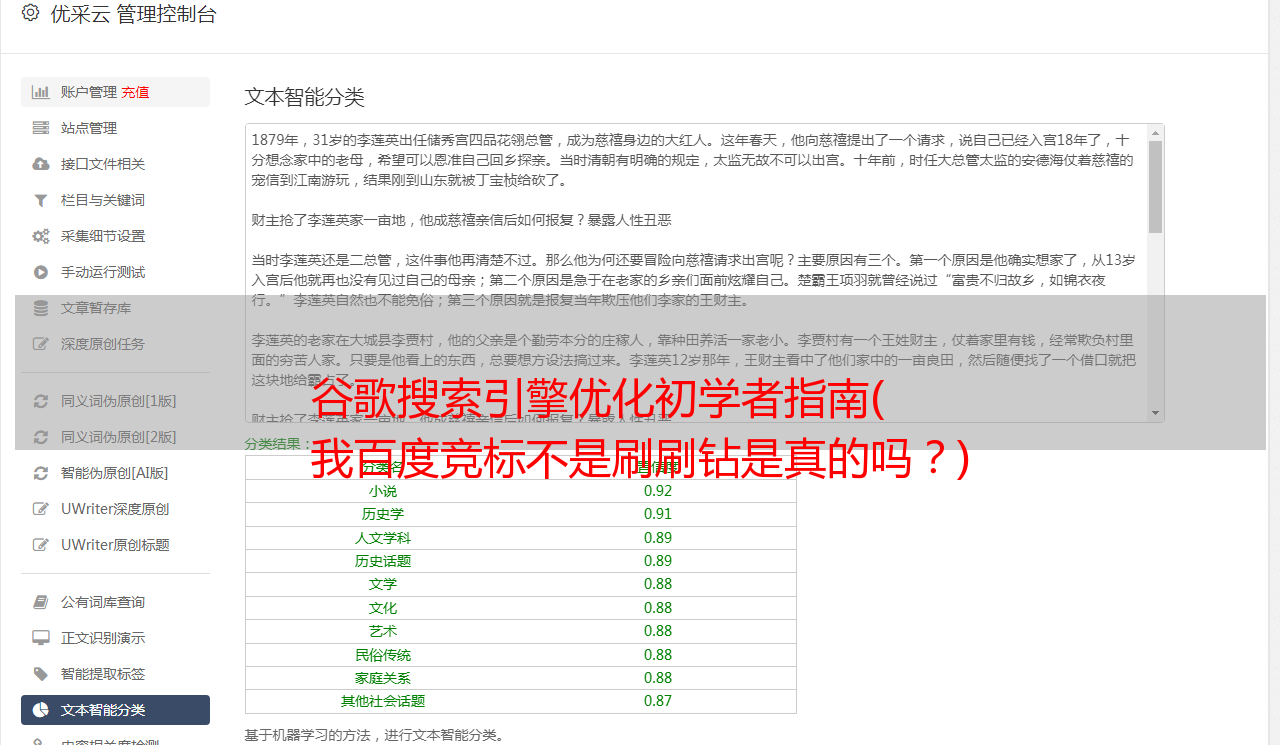The image size is (1280, 745).
Task: Click the 文化 category cell
Action: (x=383, y=608)
